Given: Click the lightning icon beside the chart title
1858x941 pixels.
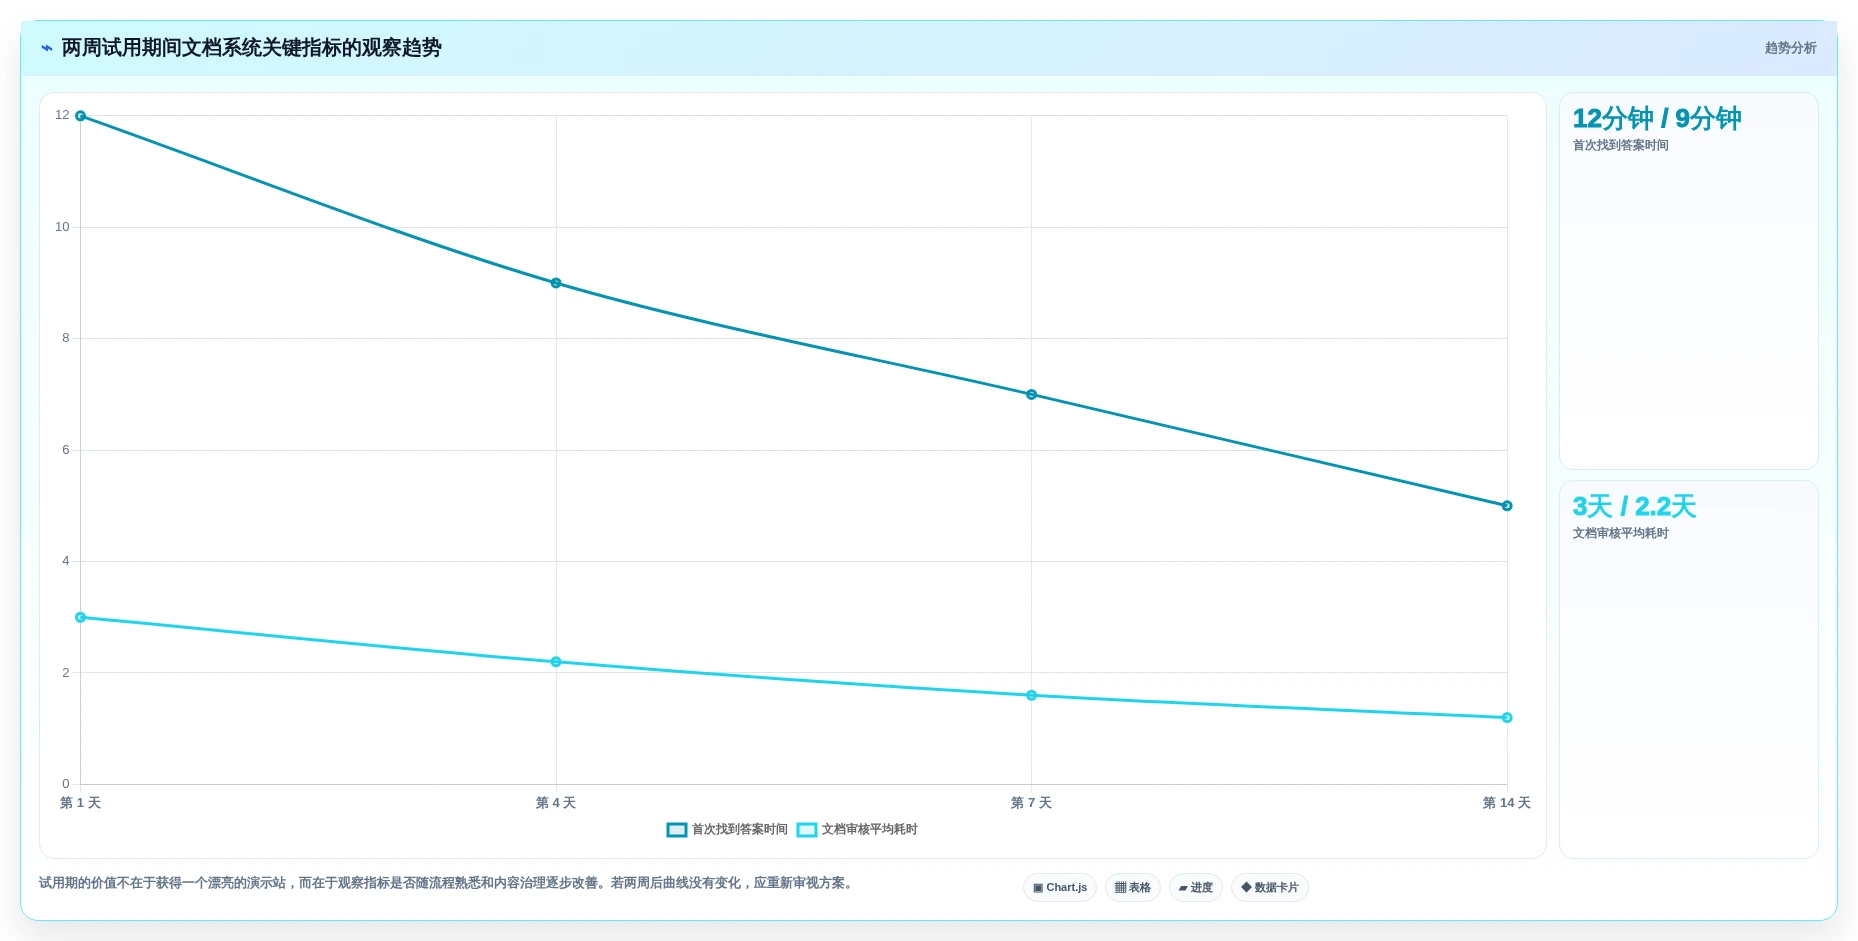Looking at the screenshot, I should [x=46, y=48].
